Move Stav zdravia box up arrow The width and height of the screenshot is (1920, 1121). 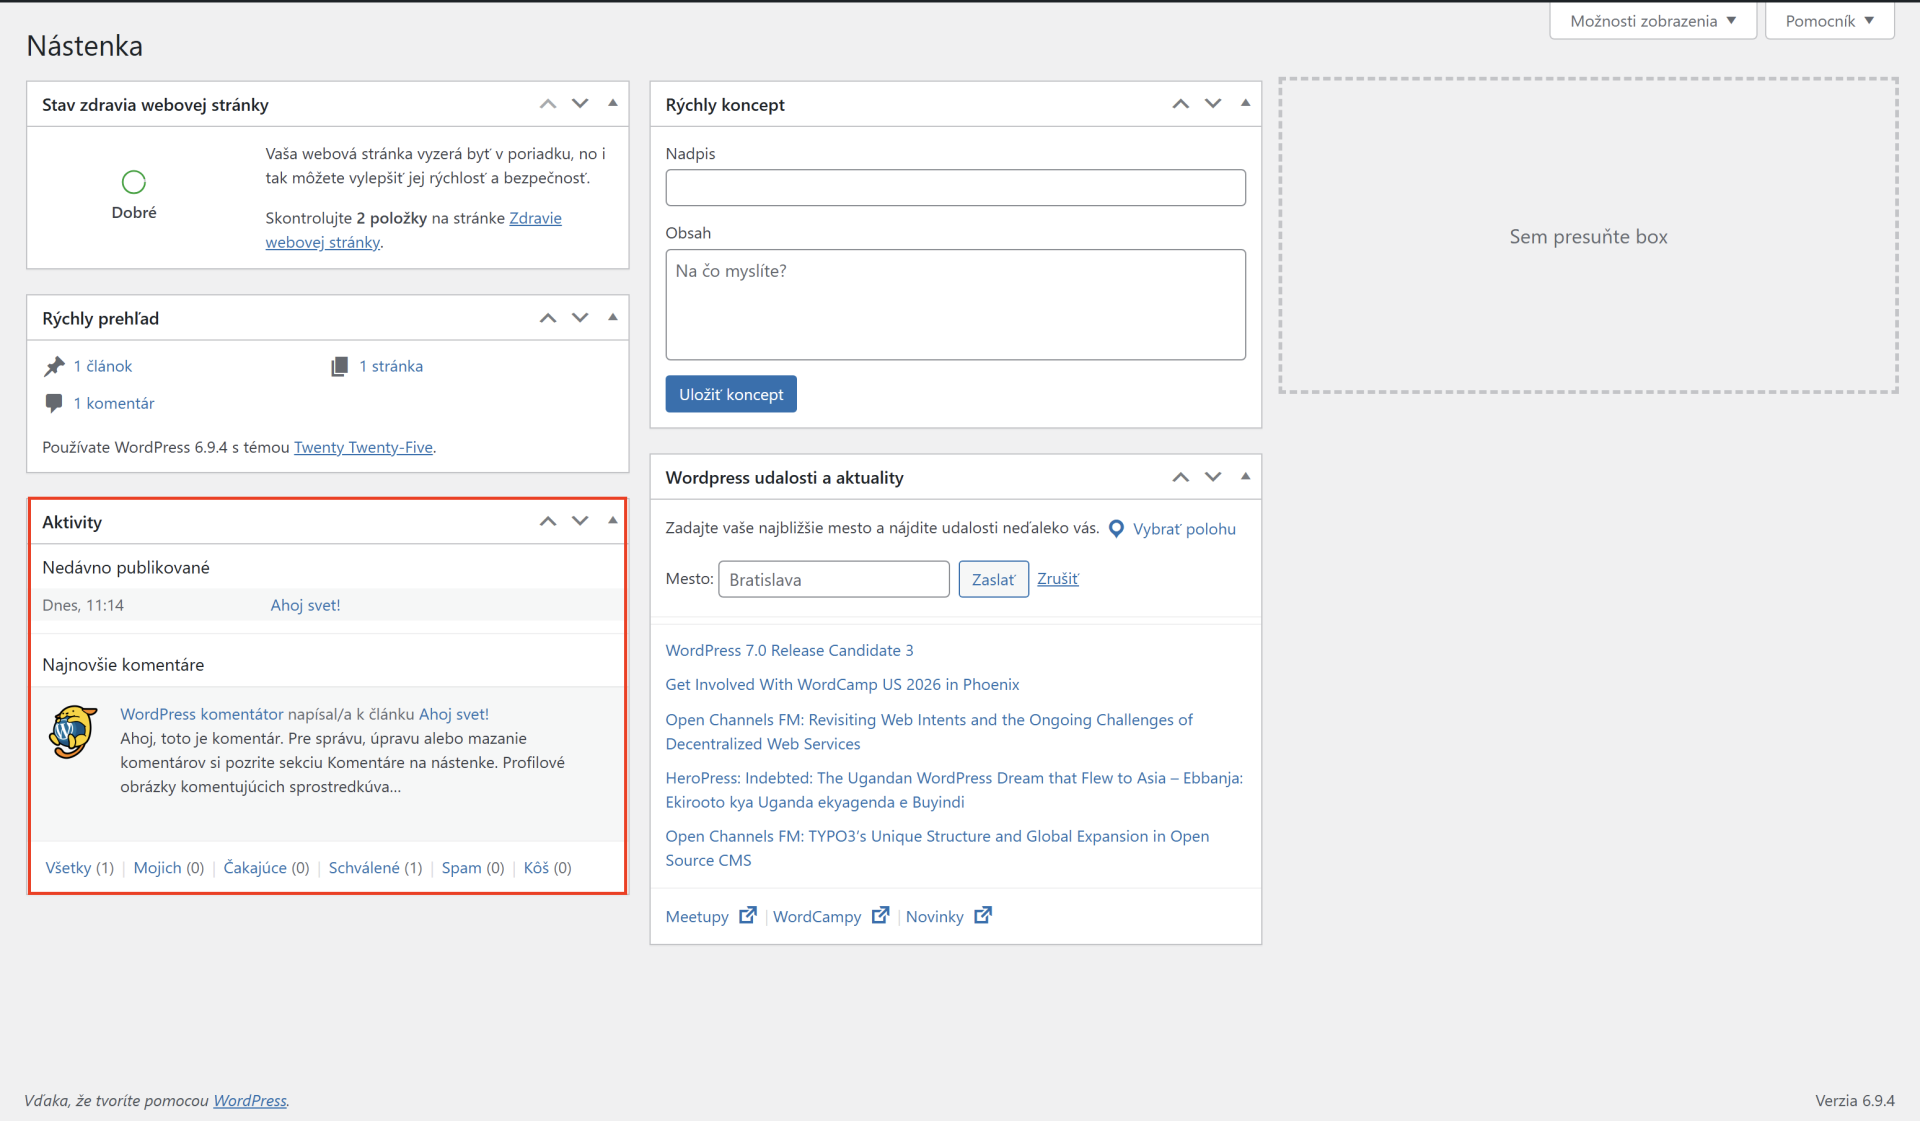tap(548, 104)
